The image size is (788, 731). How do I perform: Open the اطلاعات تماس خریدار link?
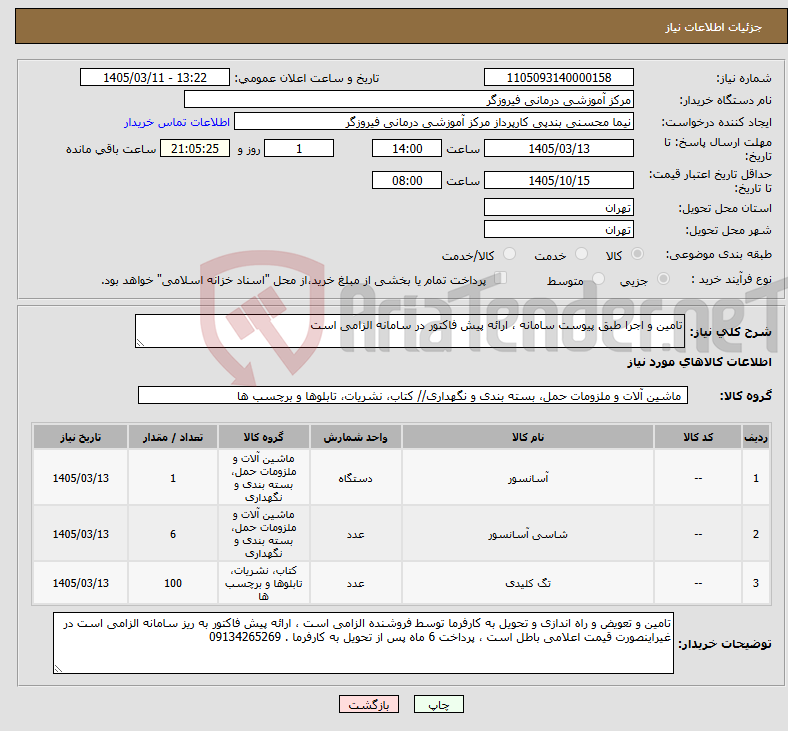pos(177,122)
